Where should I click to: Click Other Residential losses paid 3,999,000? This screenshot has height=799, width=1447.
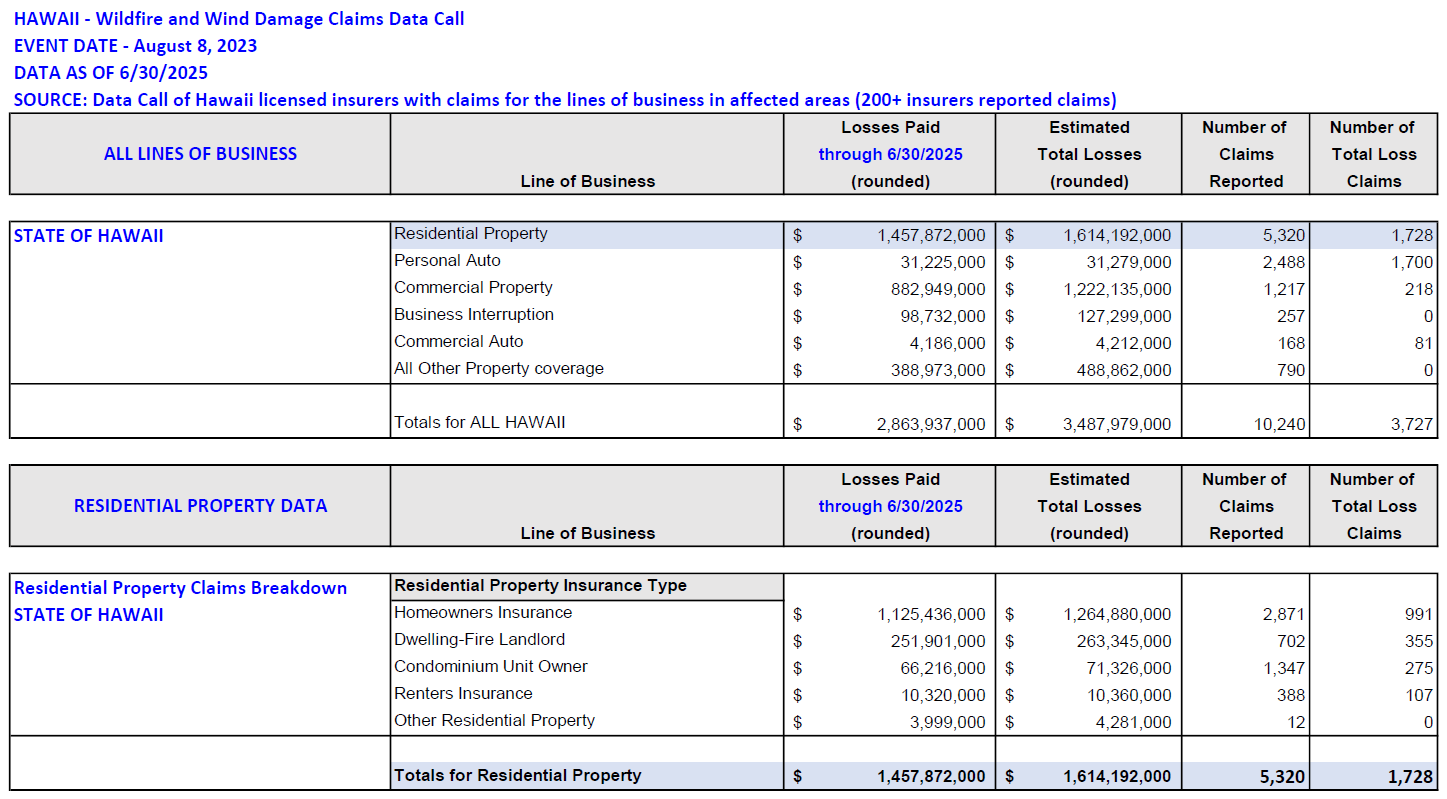[x=947, y=723]
